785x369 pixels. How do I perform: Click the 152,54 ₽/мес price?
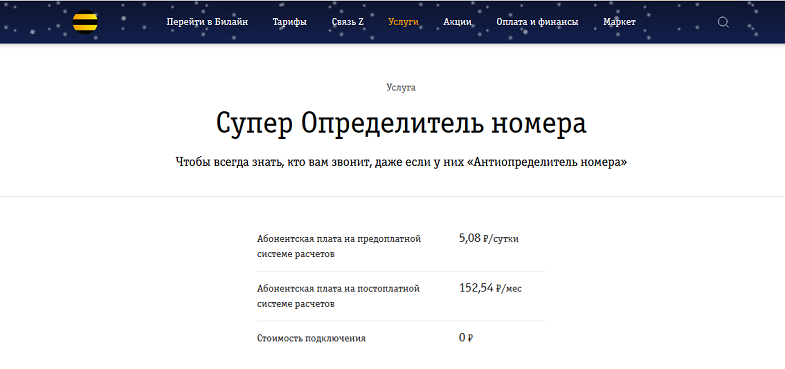click(x=491, y=288)
